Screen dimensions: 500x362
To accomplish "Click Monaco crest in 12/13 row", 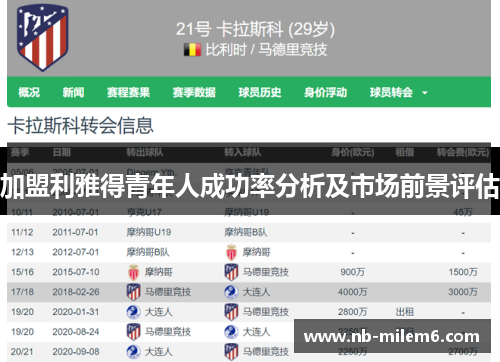I will click(231, 252).
